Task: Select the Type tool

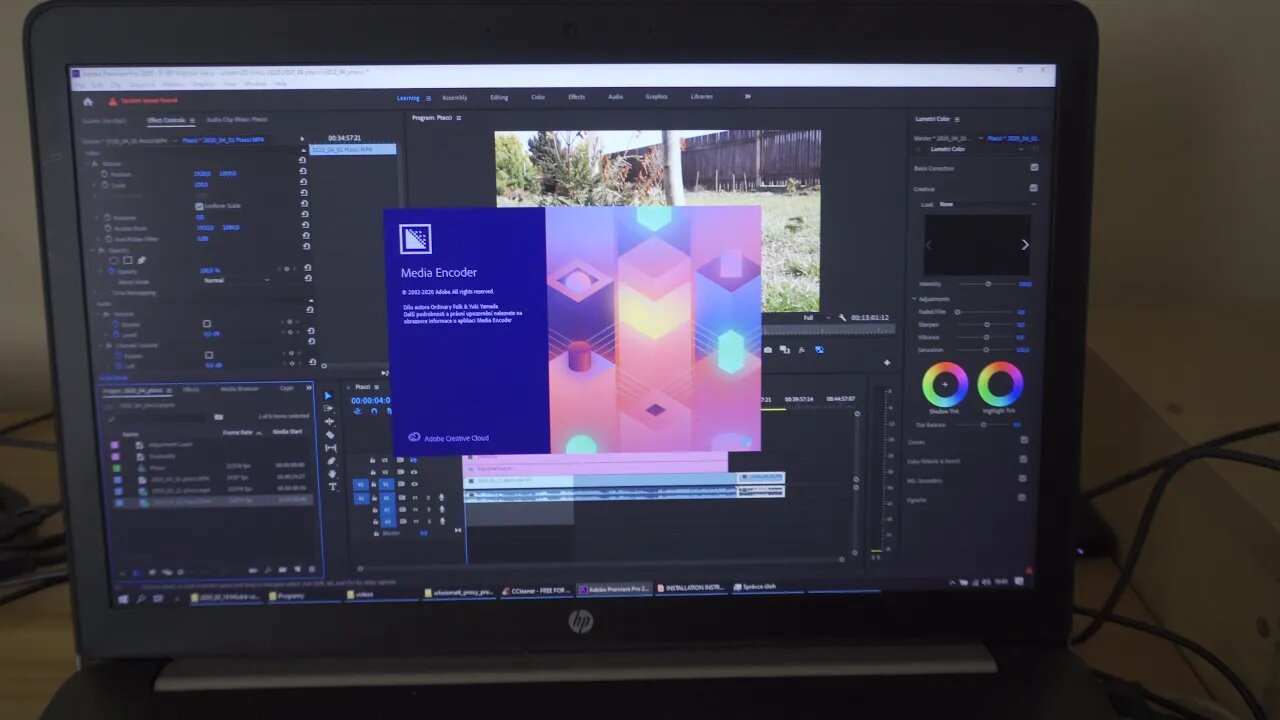Action: [334, 487]
